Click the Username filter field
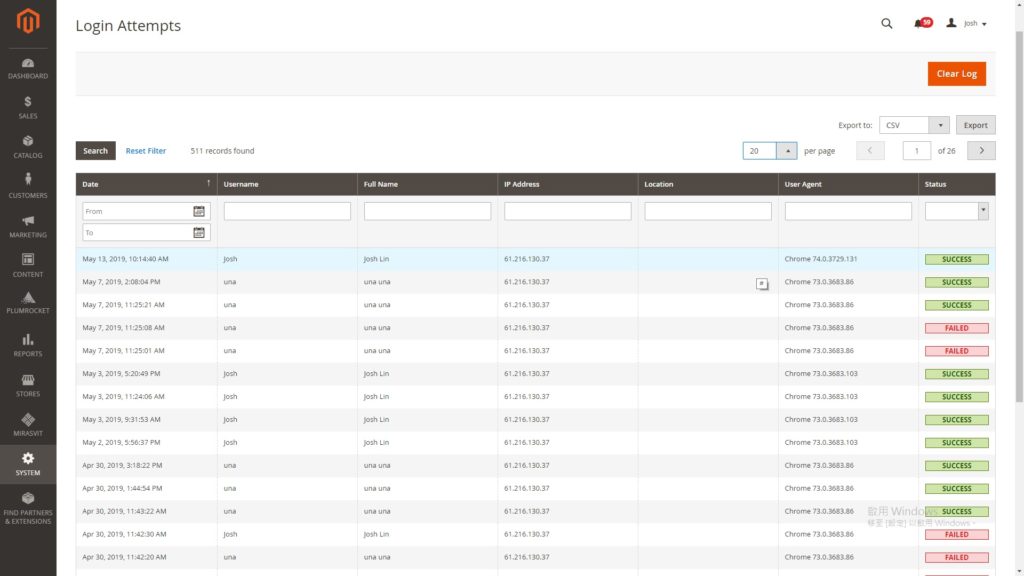Image resolution: width=1024 pixels, height=576 pixels. [x=287, y=211]
